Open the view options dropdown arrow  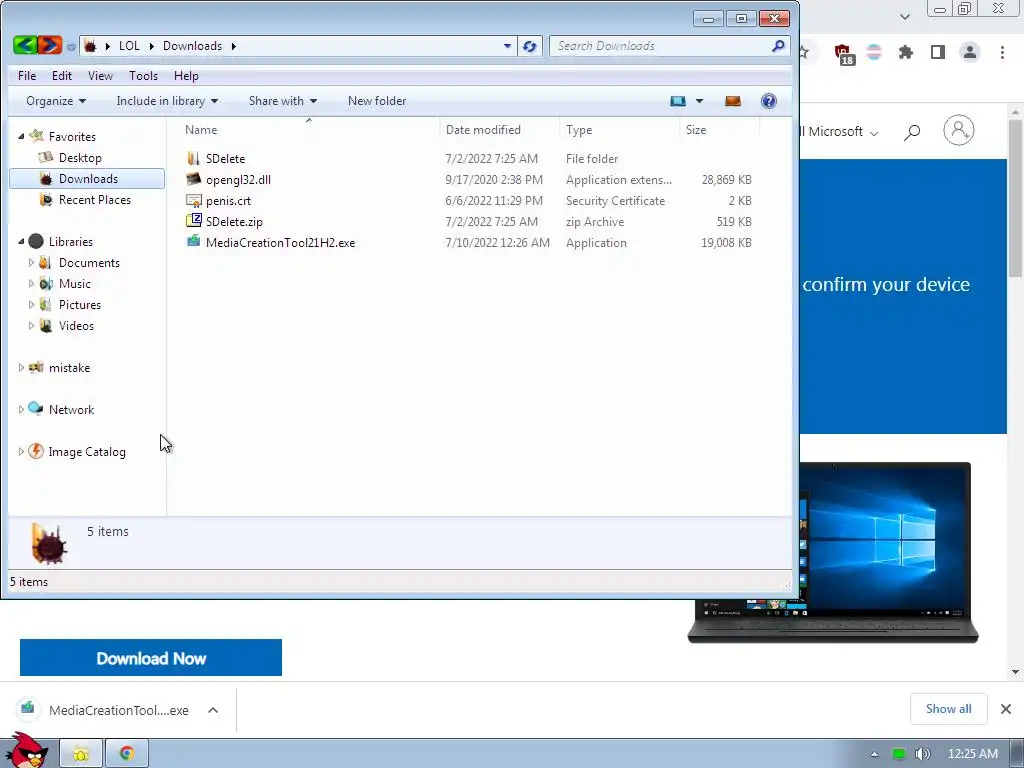click(x=699, y=101)
